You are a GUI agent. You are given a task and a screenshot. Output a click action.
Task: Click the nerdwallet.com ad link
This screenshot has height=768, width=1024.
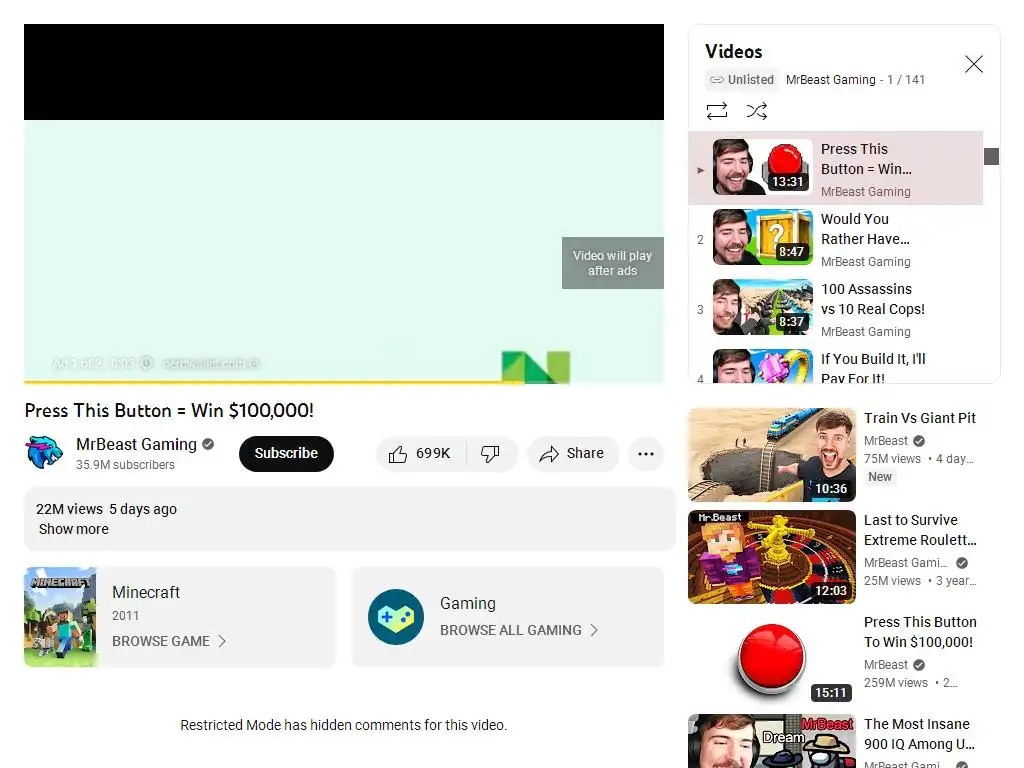coord(210,363)
